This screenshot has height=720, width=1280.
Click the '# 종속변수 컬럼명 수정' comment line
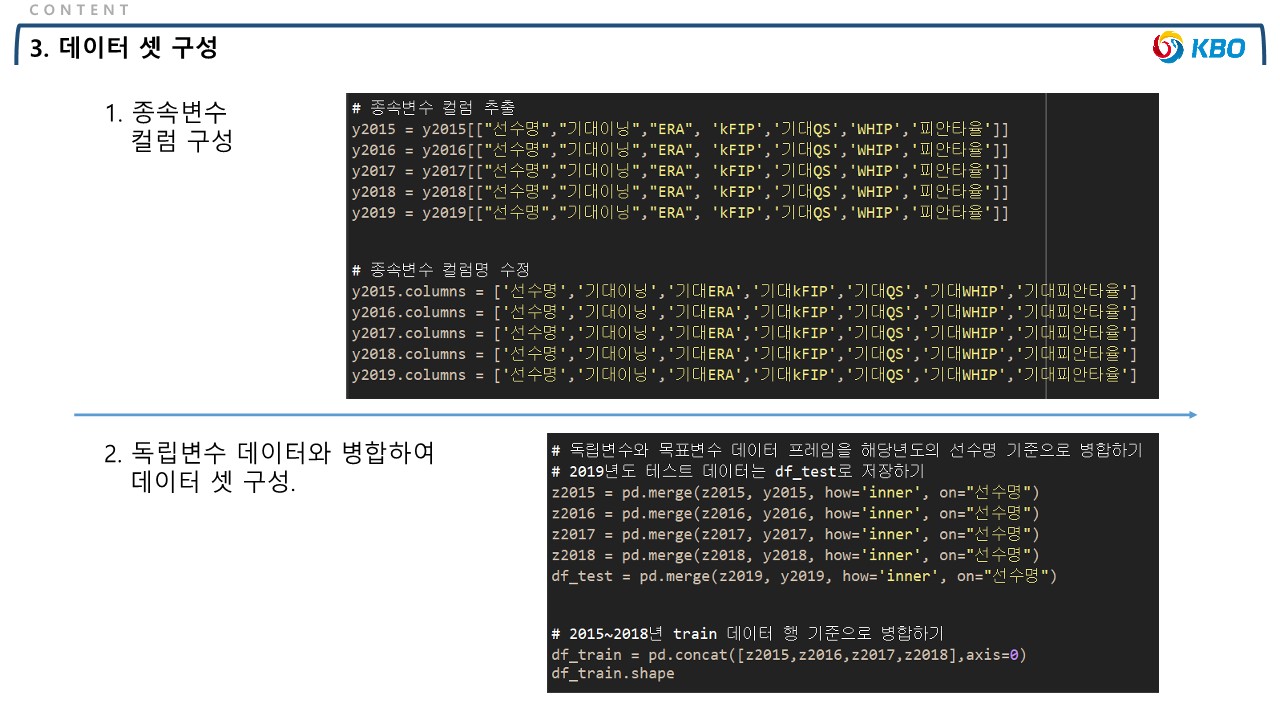440,270
